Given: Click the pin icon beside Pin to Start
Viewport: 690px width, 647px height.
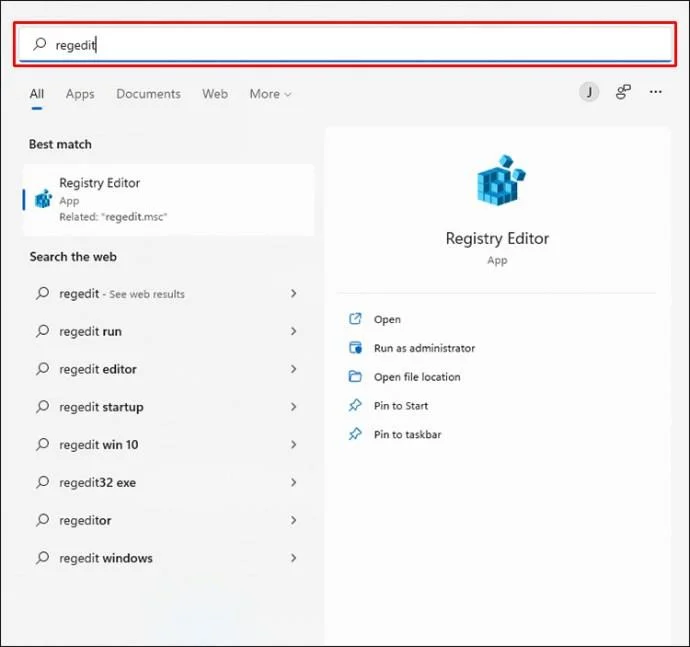Looking at the screenshot, I should (x=355, y=405).
